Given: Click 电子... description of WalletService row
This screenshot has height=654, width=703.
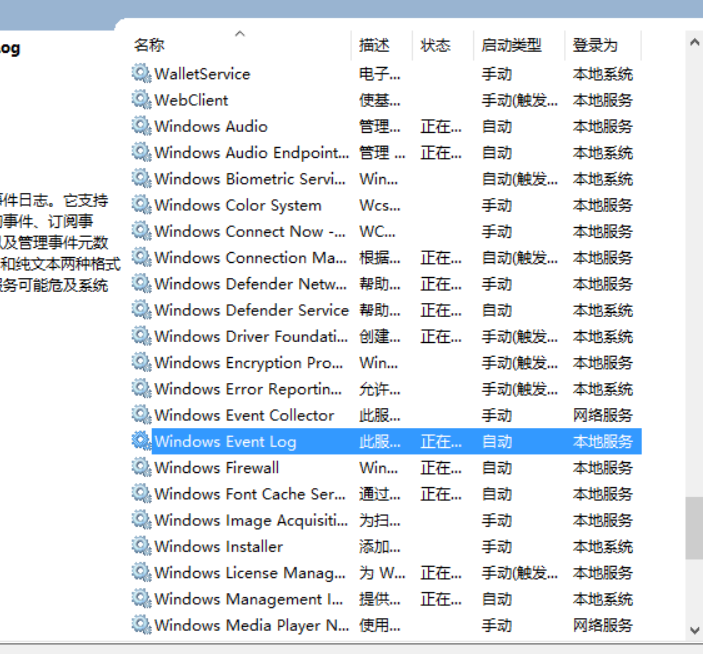Looking at the screenshot, I should click(x=379, y=74).
